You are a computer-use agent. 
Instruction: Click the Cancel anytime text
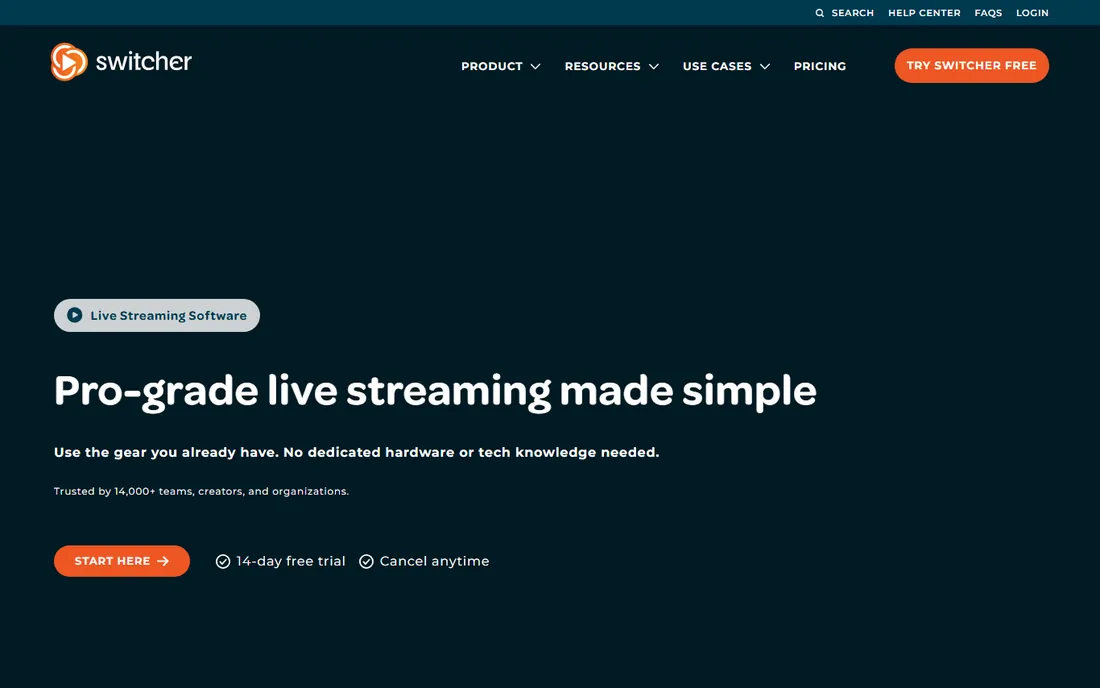[434, 561]
